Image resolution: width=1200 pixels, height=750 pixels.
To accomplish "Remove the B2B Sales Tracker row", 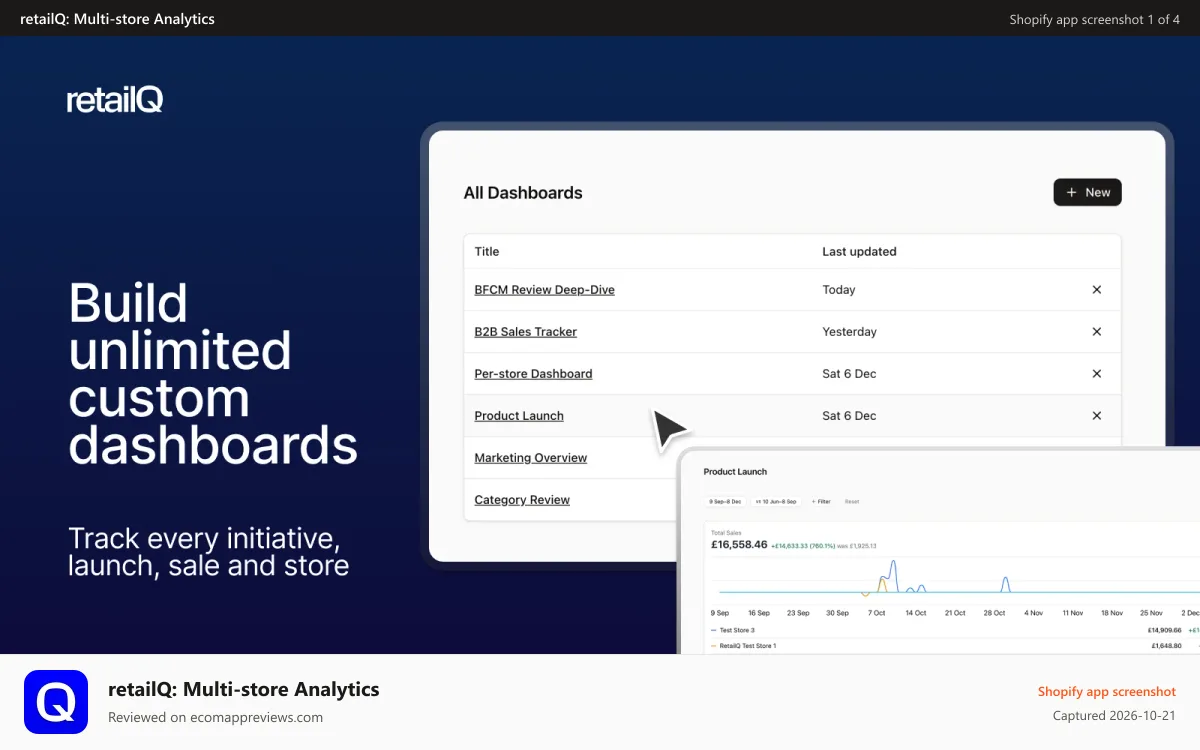I will tap(1096, 332).
